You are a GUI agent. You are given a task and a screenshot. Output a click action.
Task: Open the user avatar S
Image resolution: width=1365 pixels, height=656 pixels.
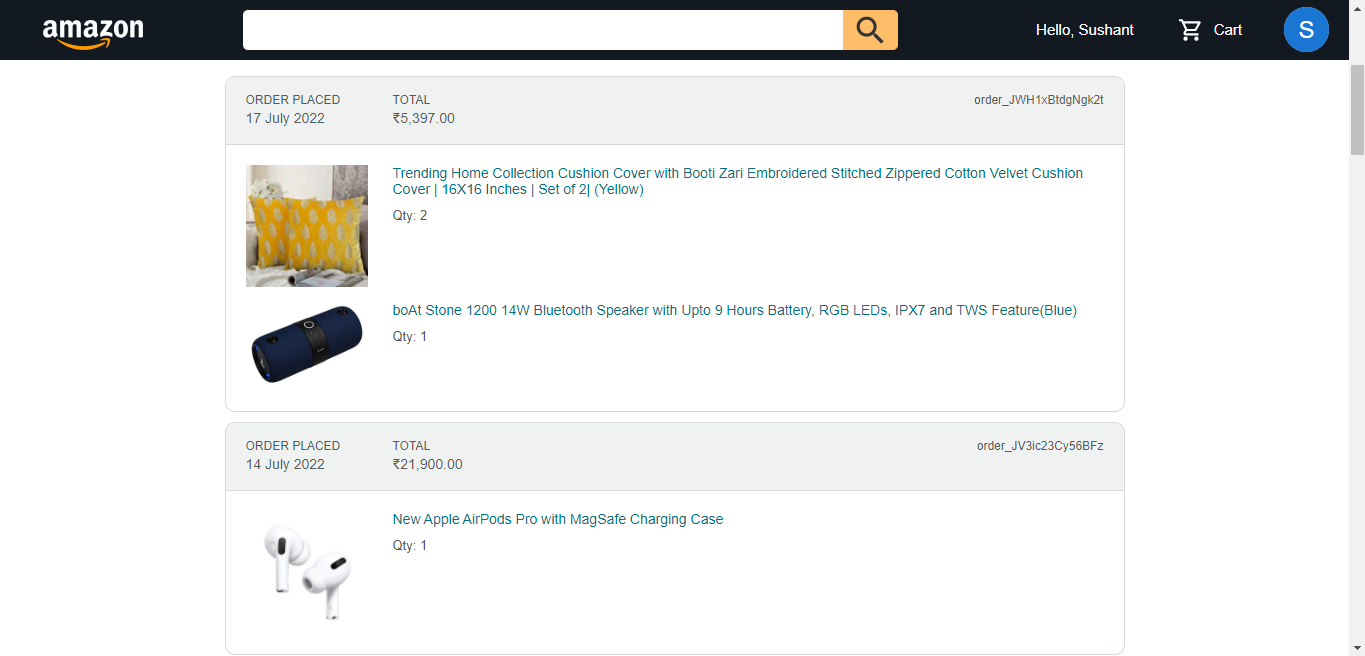[x=1306, y=30]
